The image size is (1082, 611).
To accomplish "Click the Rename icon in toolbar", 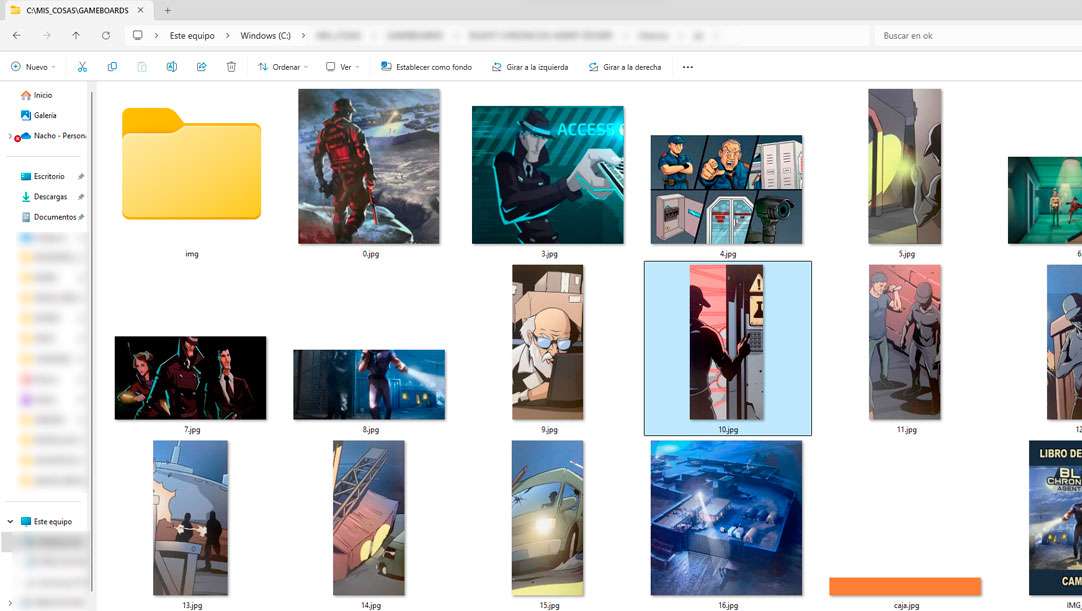I will click(171, 67).
